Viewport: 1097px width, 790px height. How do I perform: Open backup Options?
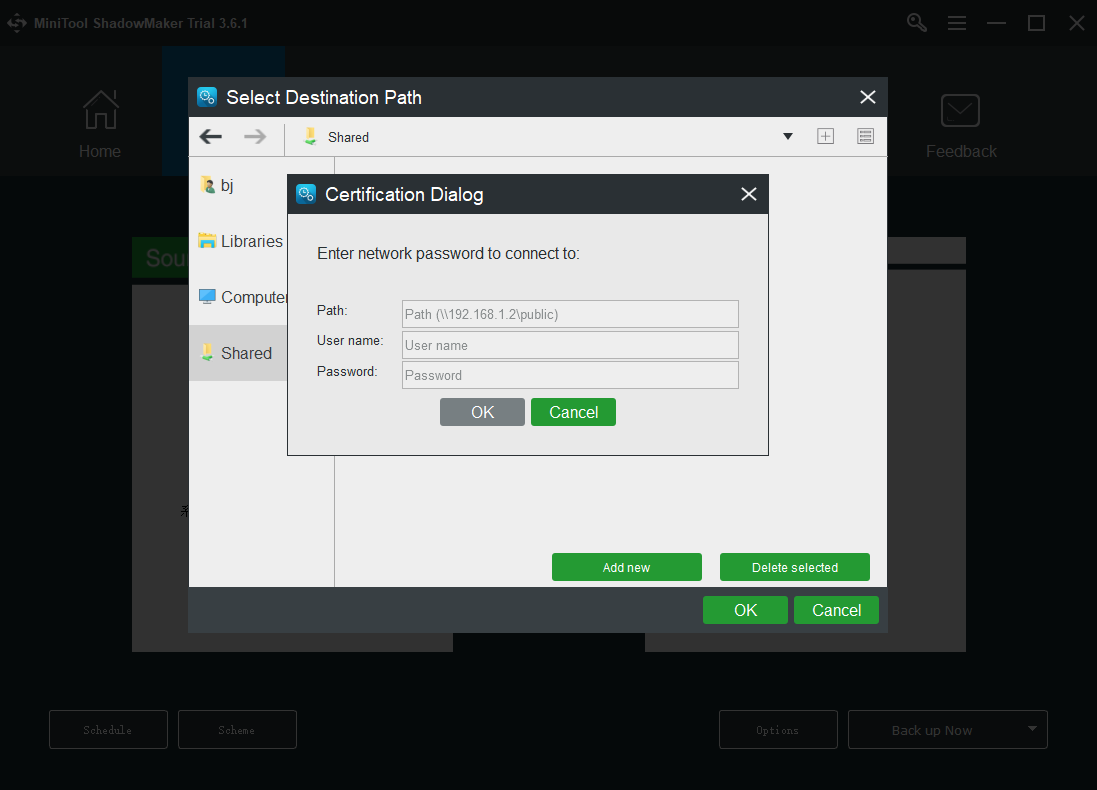778,730
